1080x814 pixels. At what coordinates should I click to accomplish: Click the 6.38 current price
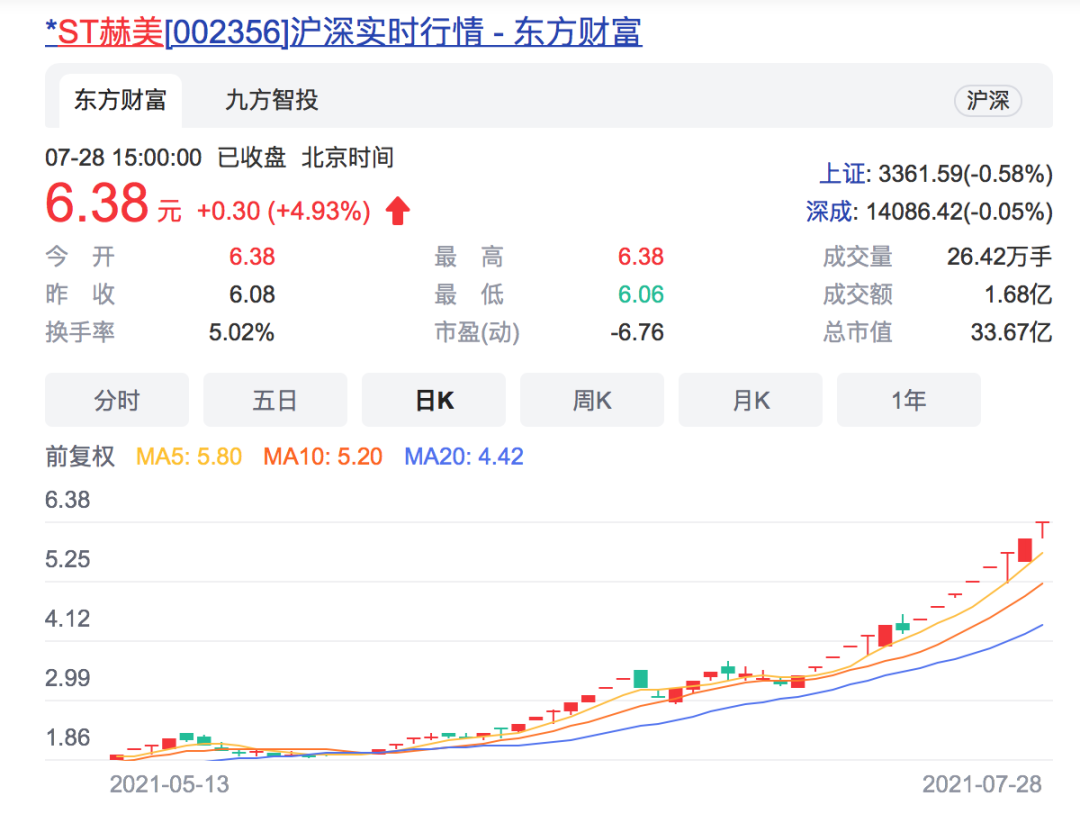click(x=97, y=204)
